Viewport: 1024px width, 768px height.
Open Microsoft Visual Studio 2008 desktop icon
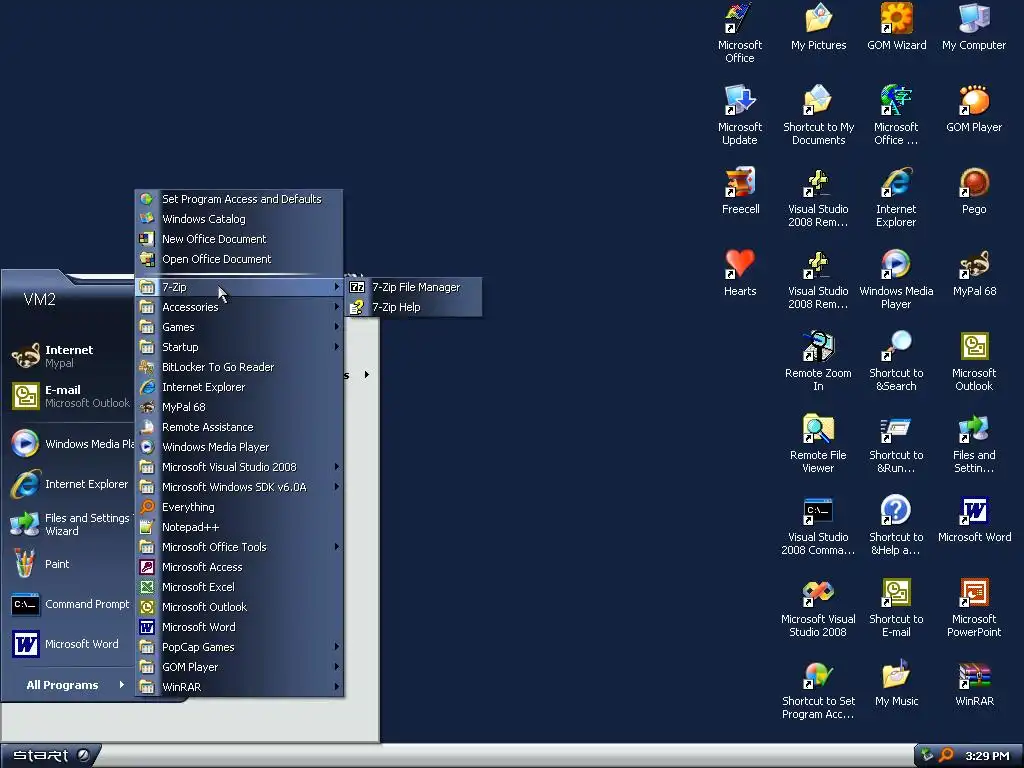point(818,607)
